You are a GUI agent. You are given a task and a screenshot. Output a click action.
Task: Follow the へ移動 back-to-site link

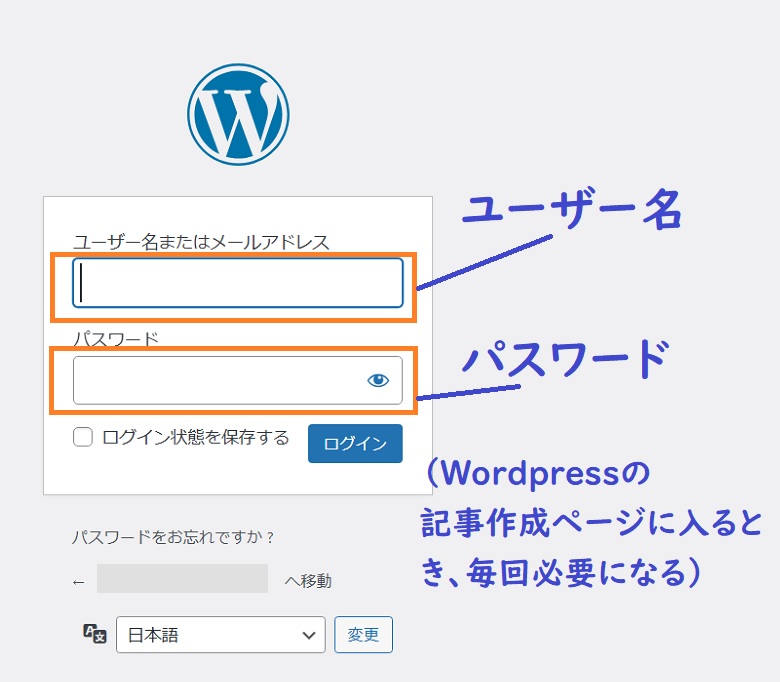[x=202, y=580]
